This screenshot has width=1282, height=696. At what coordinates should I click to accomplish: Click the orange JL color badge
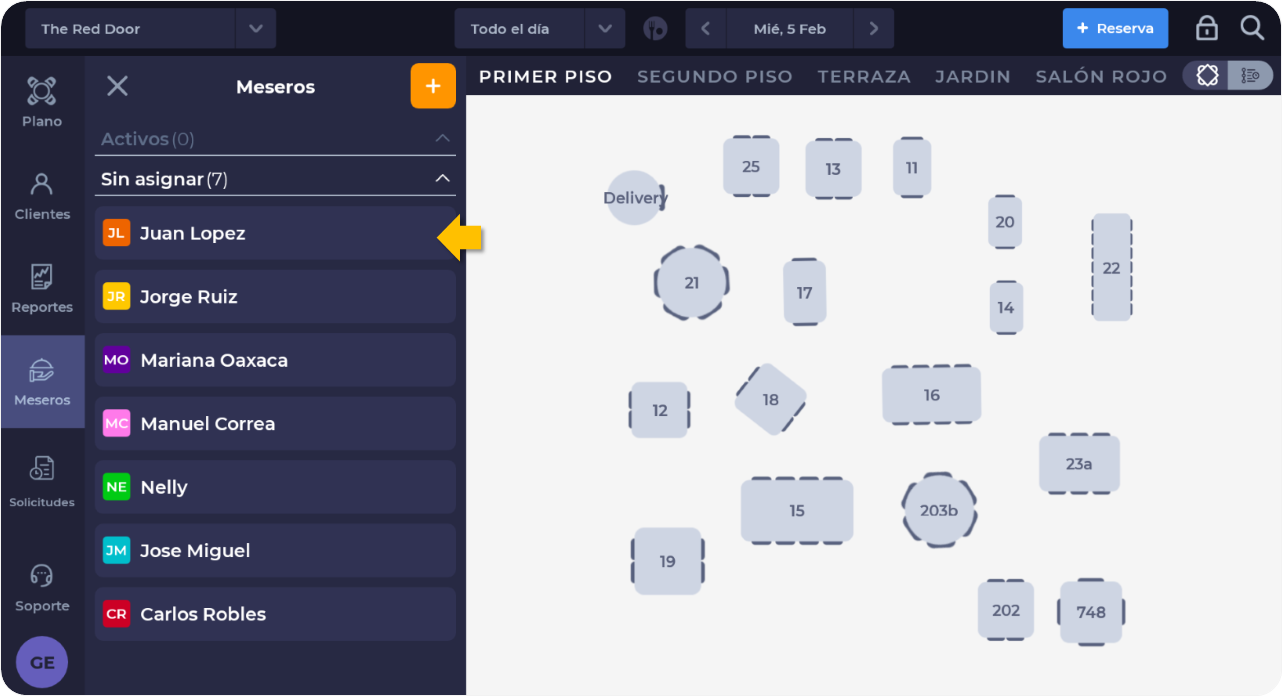(116, 233)
